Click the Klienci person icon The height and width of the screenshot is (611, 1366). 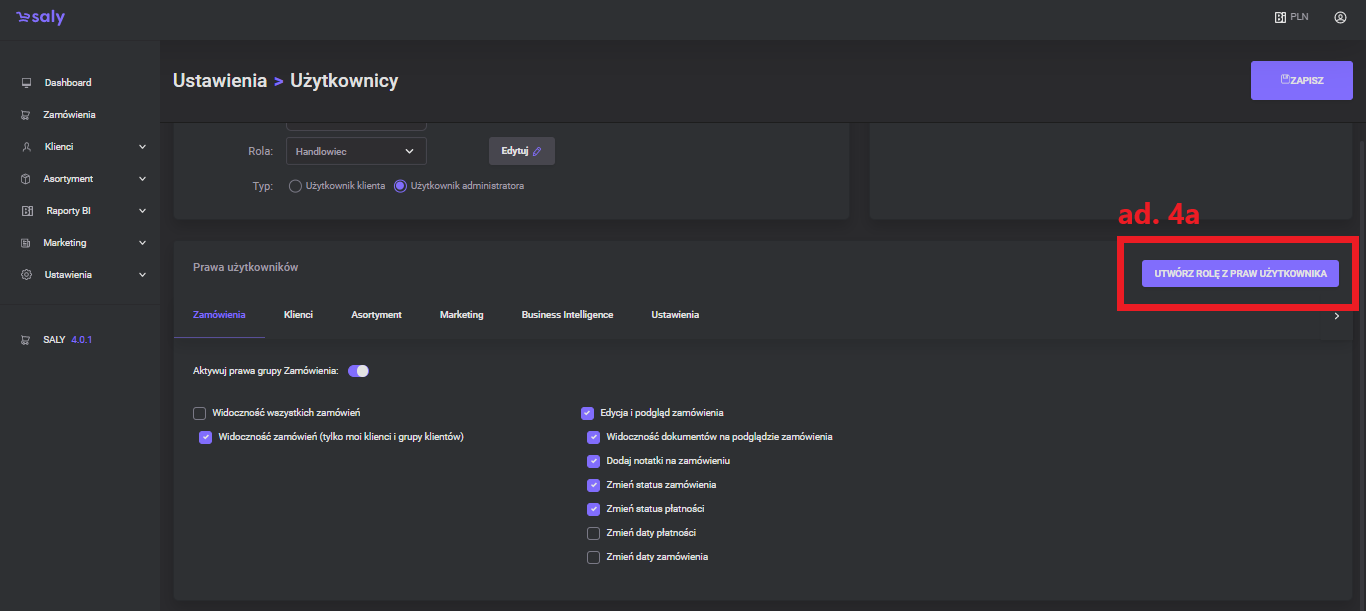[27, 147]
